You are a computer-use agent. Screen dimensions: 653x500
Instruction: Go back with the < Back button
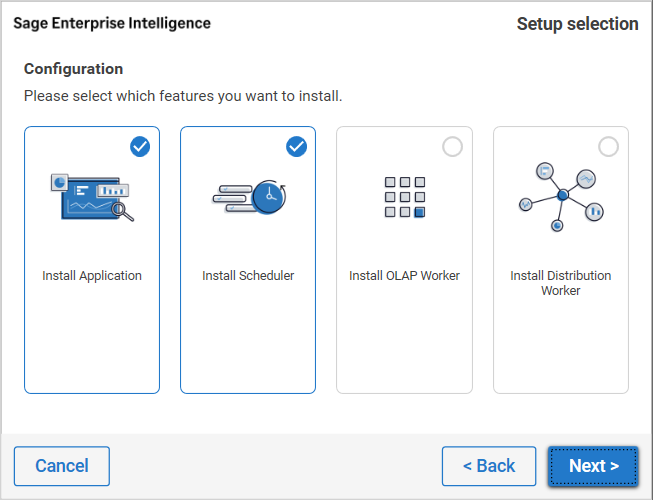(x=489, y=466)
